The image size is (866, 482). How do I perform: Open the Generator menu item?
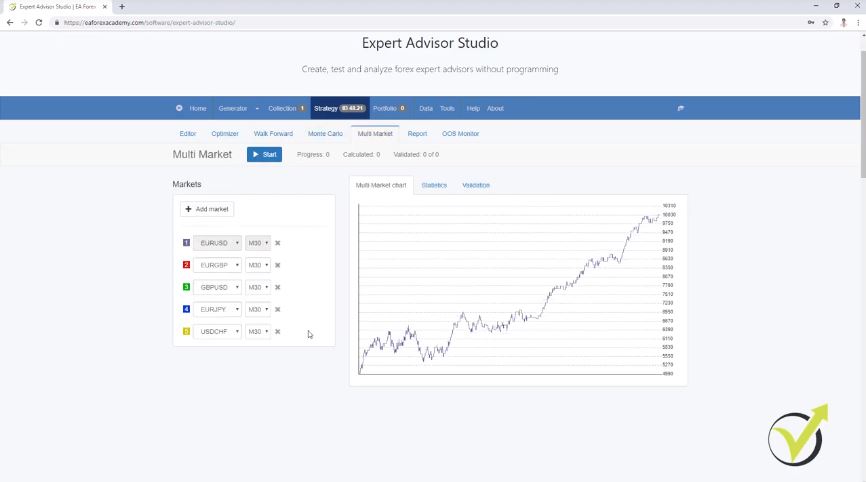click(x=233, y=109)
